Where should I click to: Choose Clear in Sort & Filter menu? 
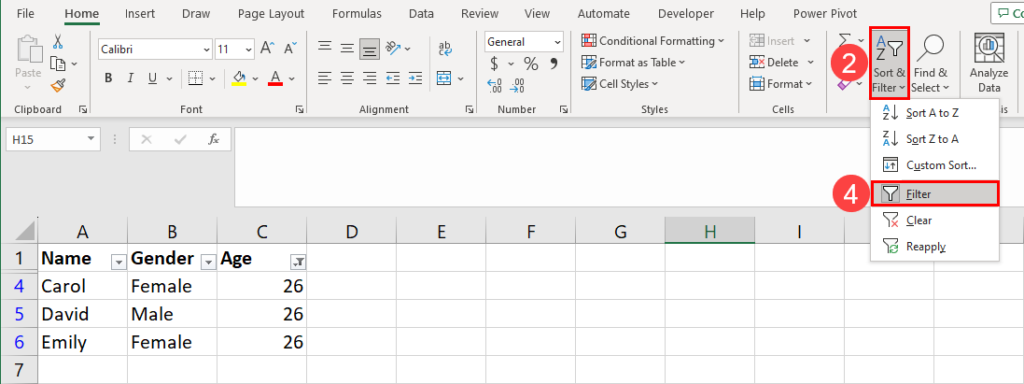934,221
